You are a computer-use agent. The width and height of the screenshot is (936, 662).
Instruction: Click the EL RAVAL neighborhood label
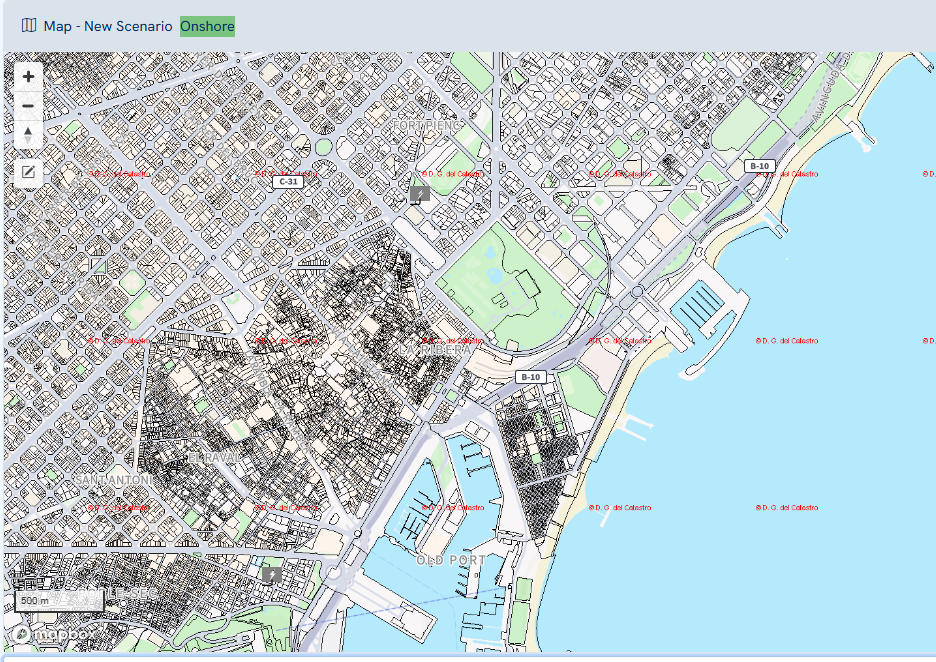coord(213,457)
